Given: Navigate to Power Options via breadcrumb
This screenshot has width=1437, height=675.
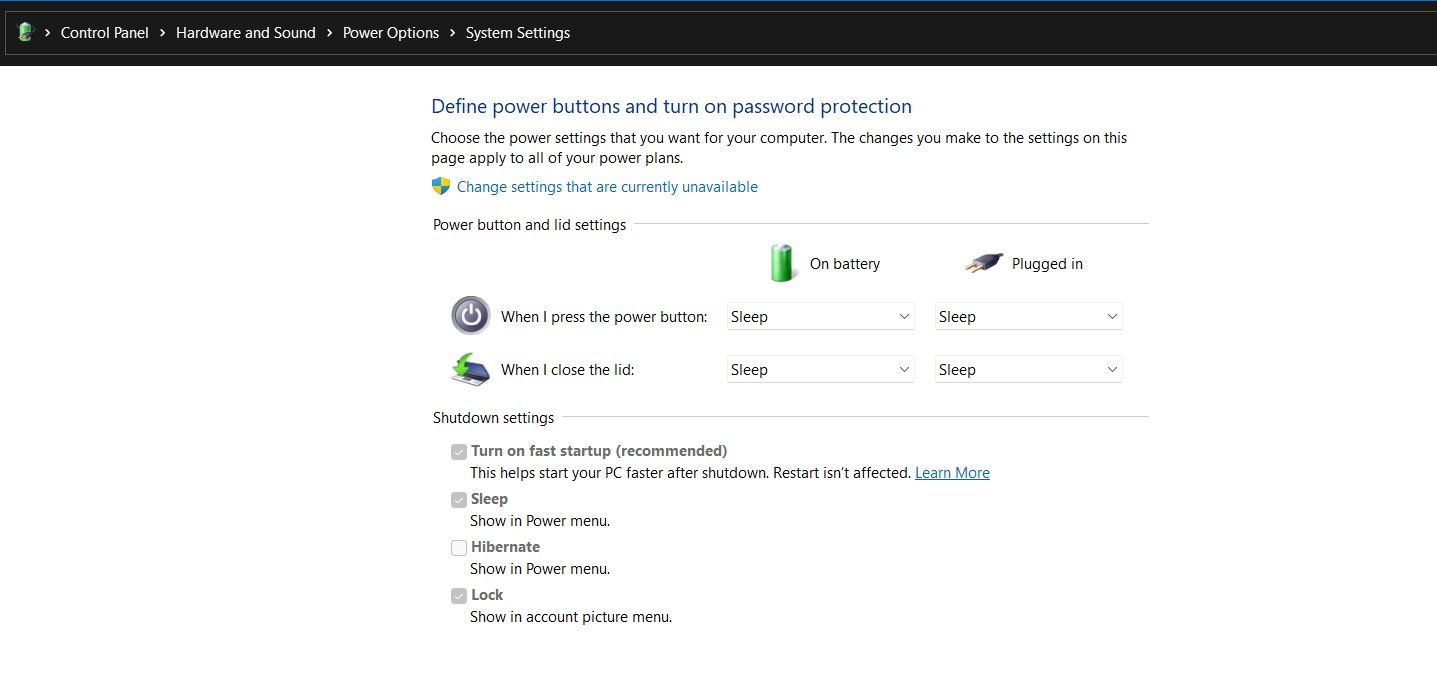Looking at the screenshot, I should [x=391, y=33].
